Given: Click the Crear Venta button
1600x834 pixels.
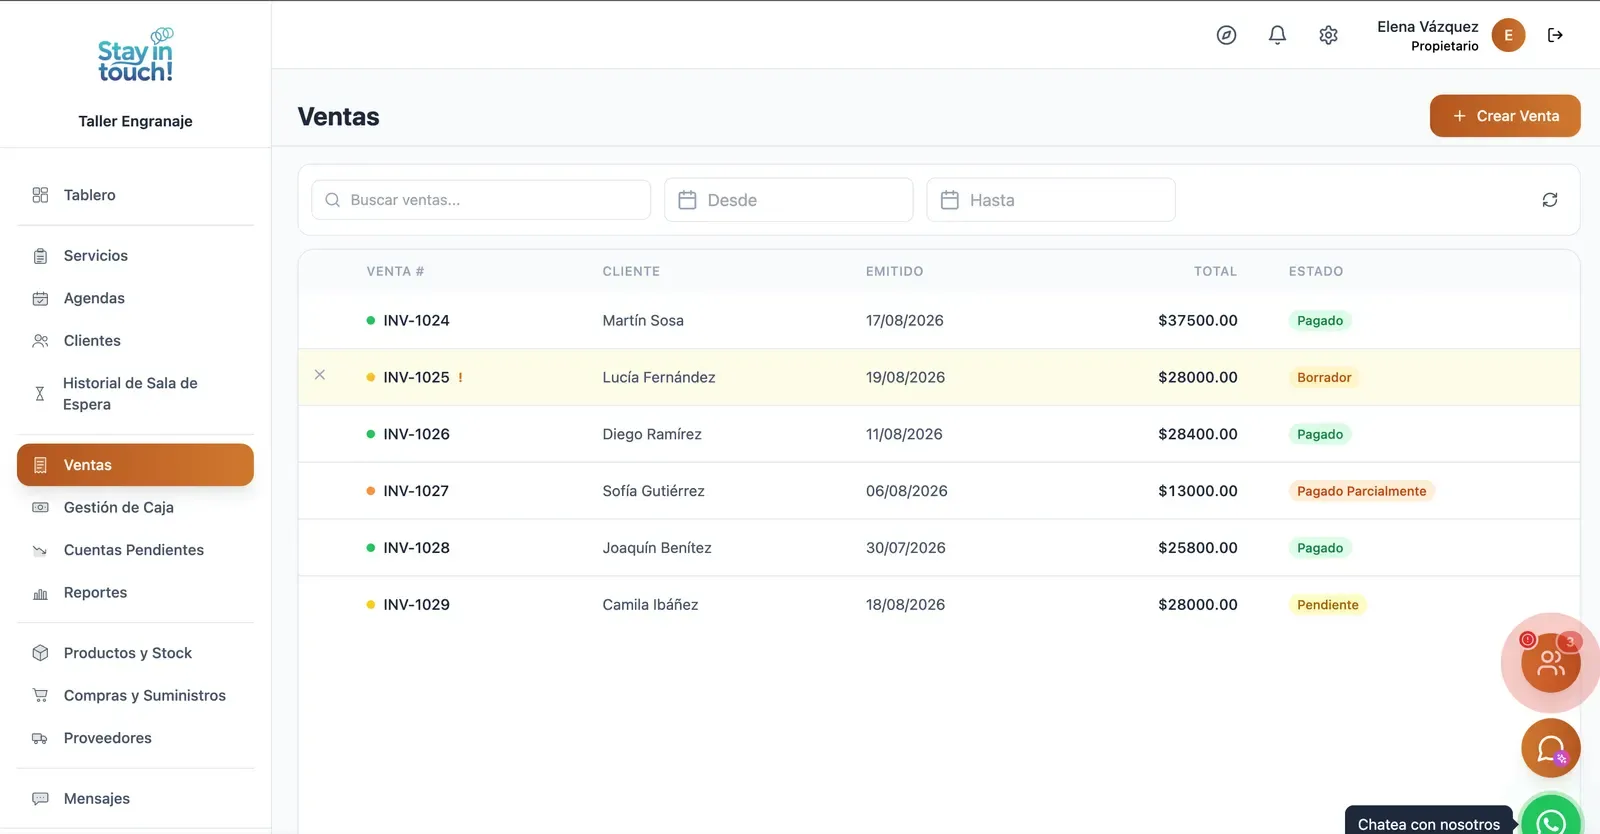Looking at the screenshot, I should pyautogui.click(x=1505, y=116).
